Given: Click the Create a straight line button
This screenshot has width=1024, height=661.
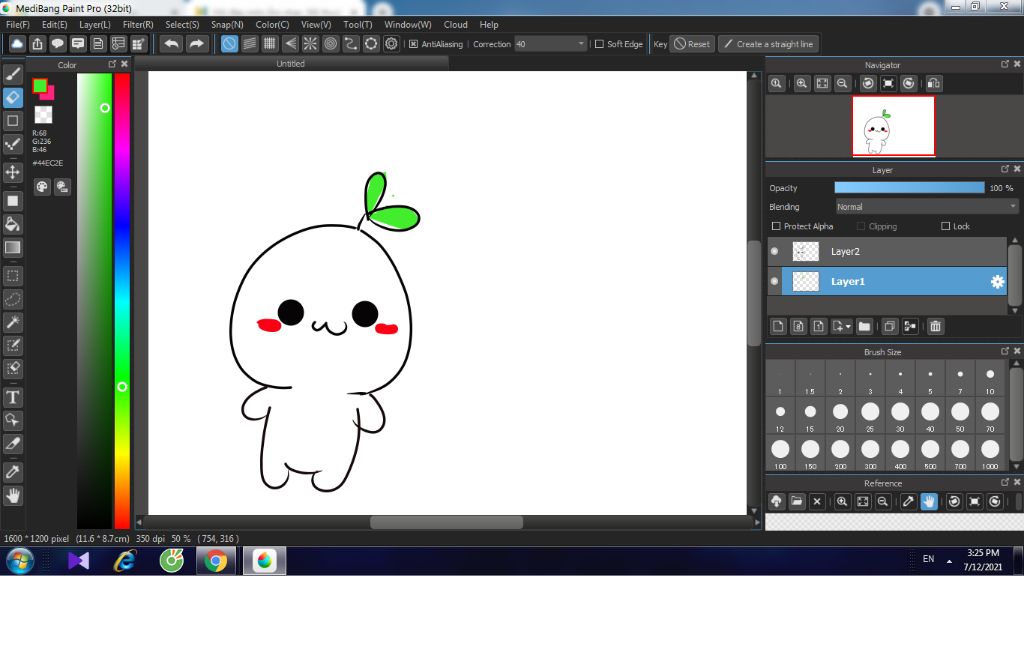Looking at the screenshot, I should [769, 44].
